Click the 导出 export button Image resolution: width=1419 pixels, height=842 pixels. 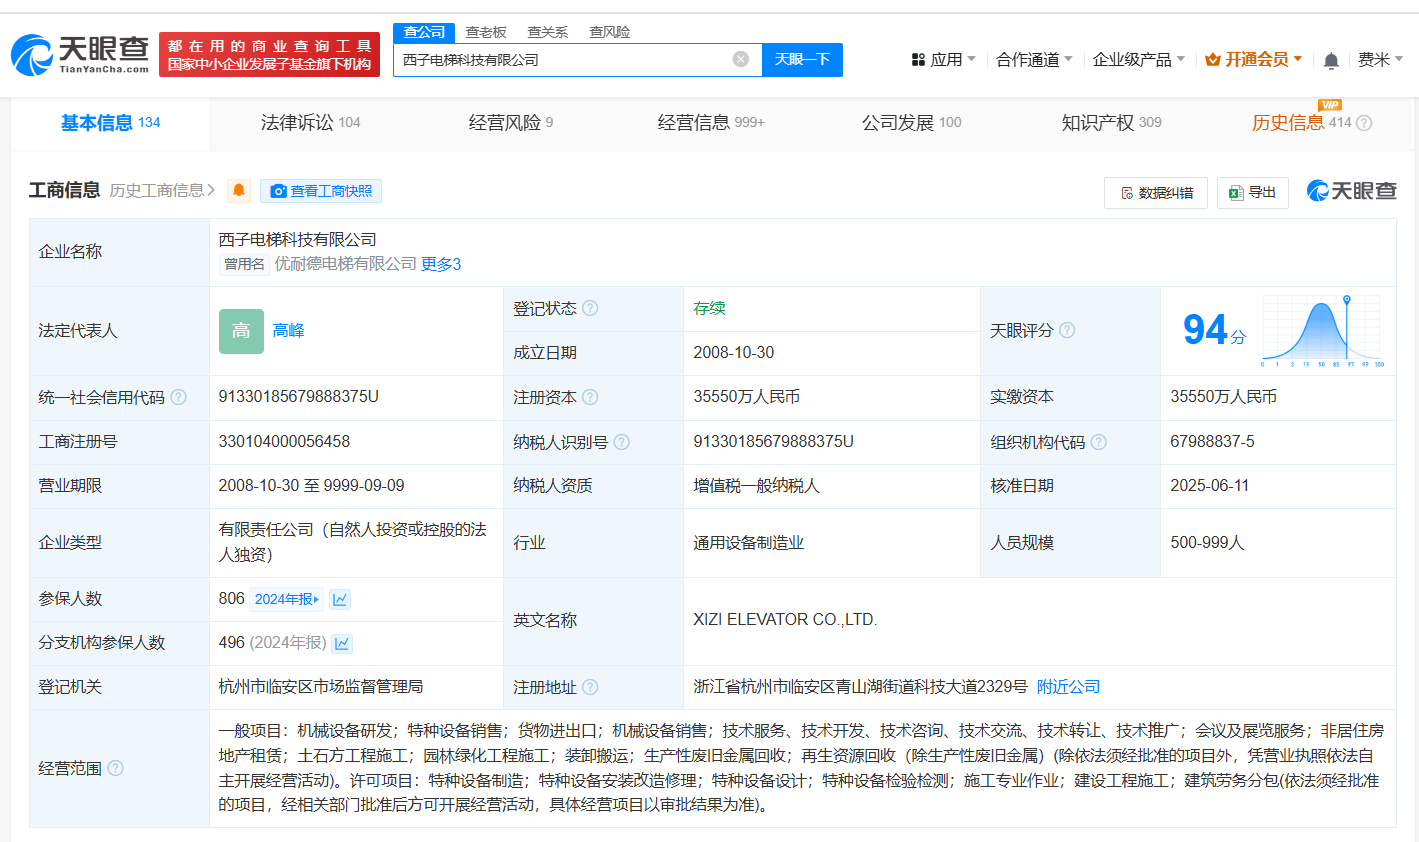1252,192
